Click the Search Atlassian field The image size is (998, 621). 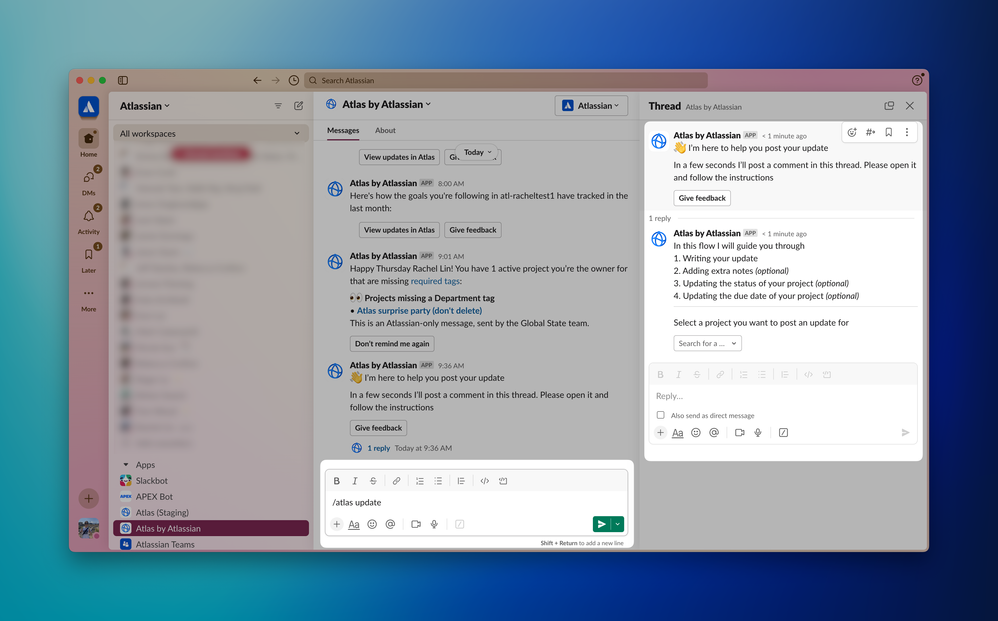506,80
